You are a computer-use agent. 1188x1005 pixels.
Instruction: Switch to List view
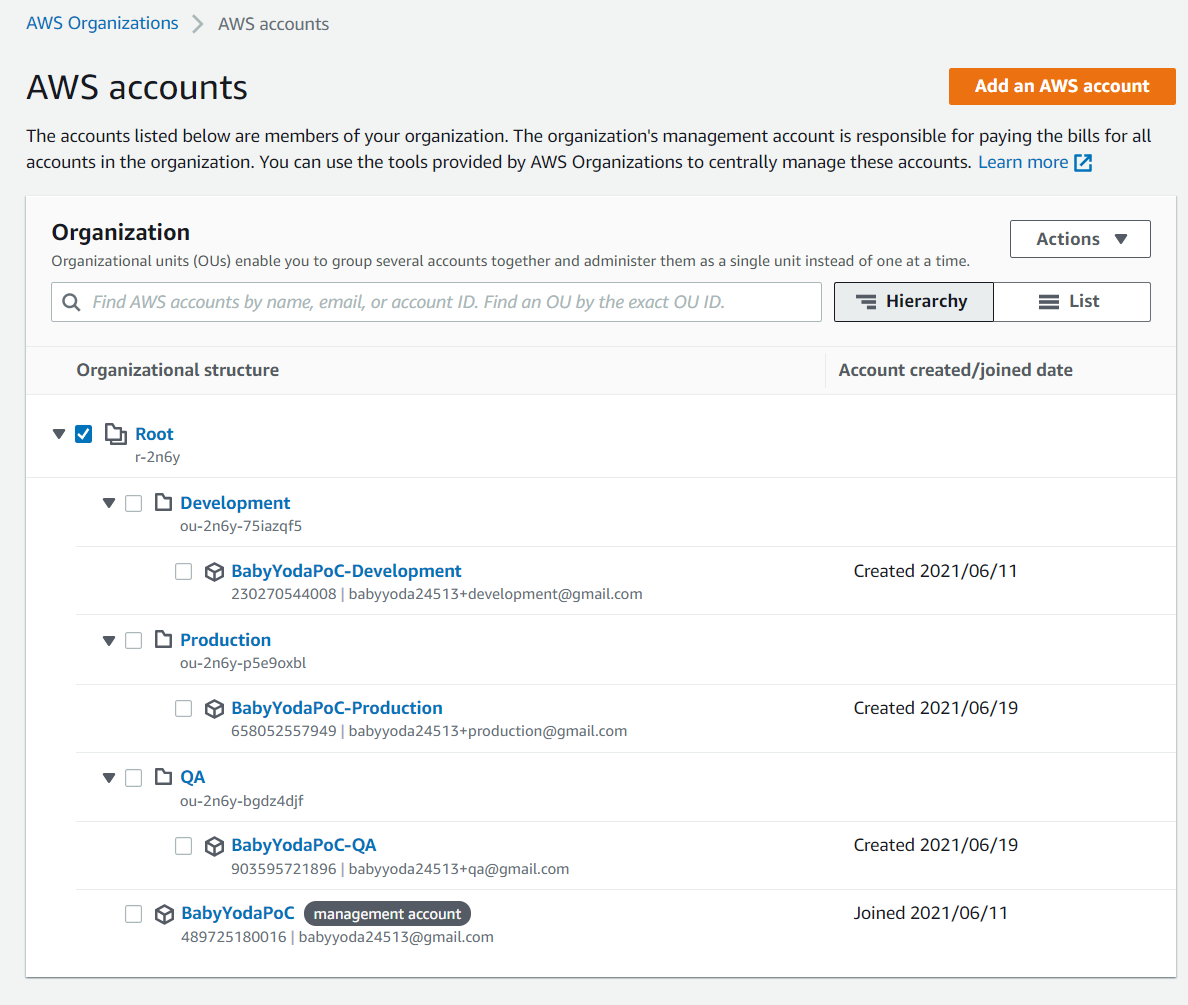click(x=1071, y=302)
